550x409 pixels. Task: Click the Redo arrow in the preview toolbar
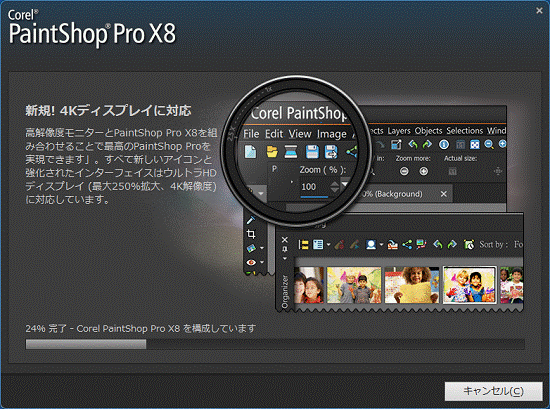tap(427, 144)
